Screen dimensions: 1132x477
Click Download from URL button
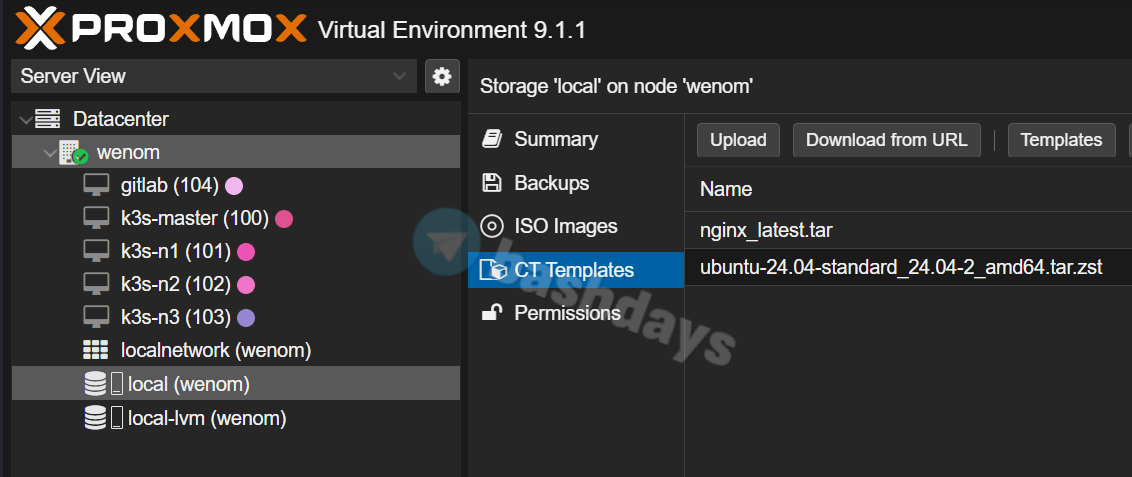point(886,140)
